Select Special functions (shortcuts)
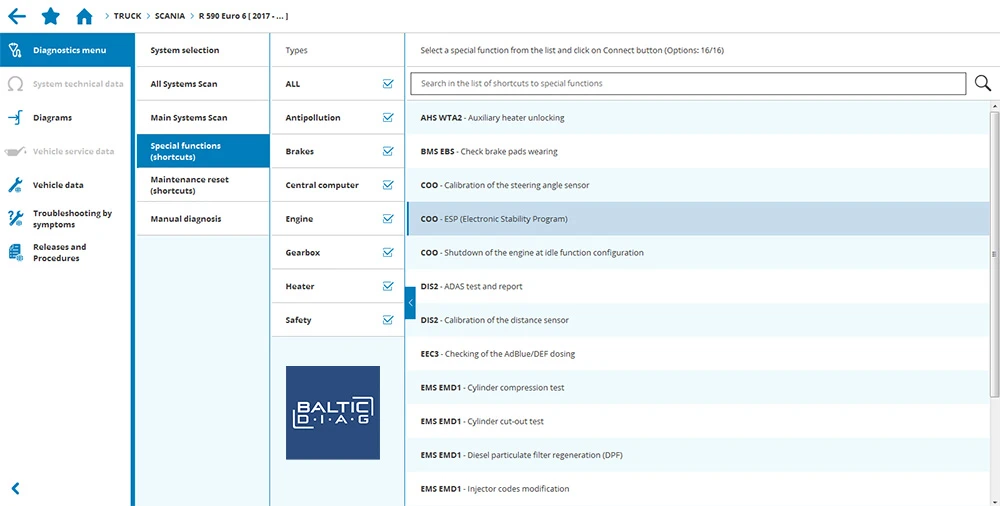 coord(203,151)
